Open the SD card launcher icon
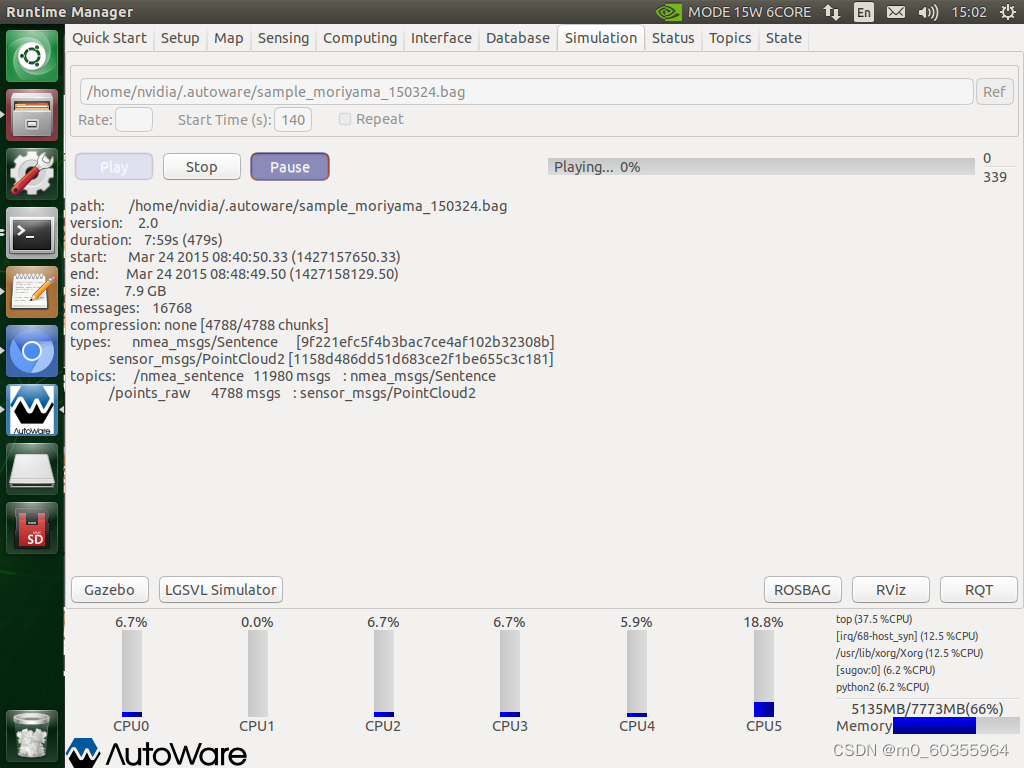The image size is (1024, 768). [x=32, y=528]
